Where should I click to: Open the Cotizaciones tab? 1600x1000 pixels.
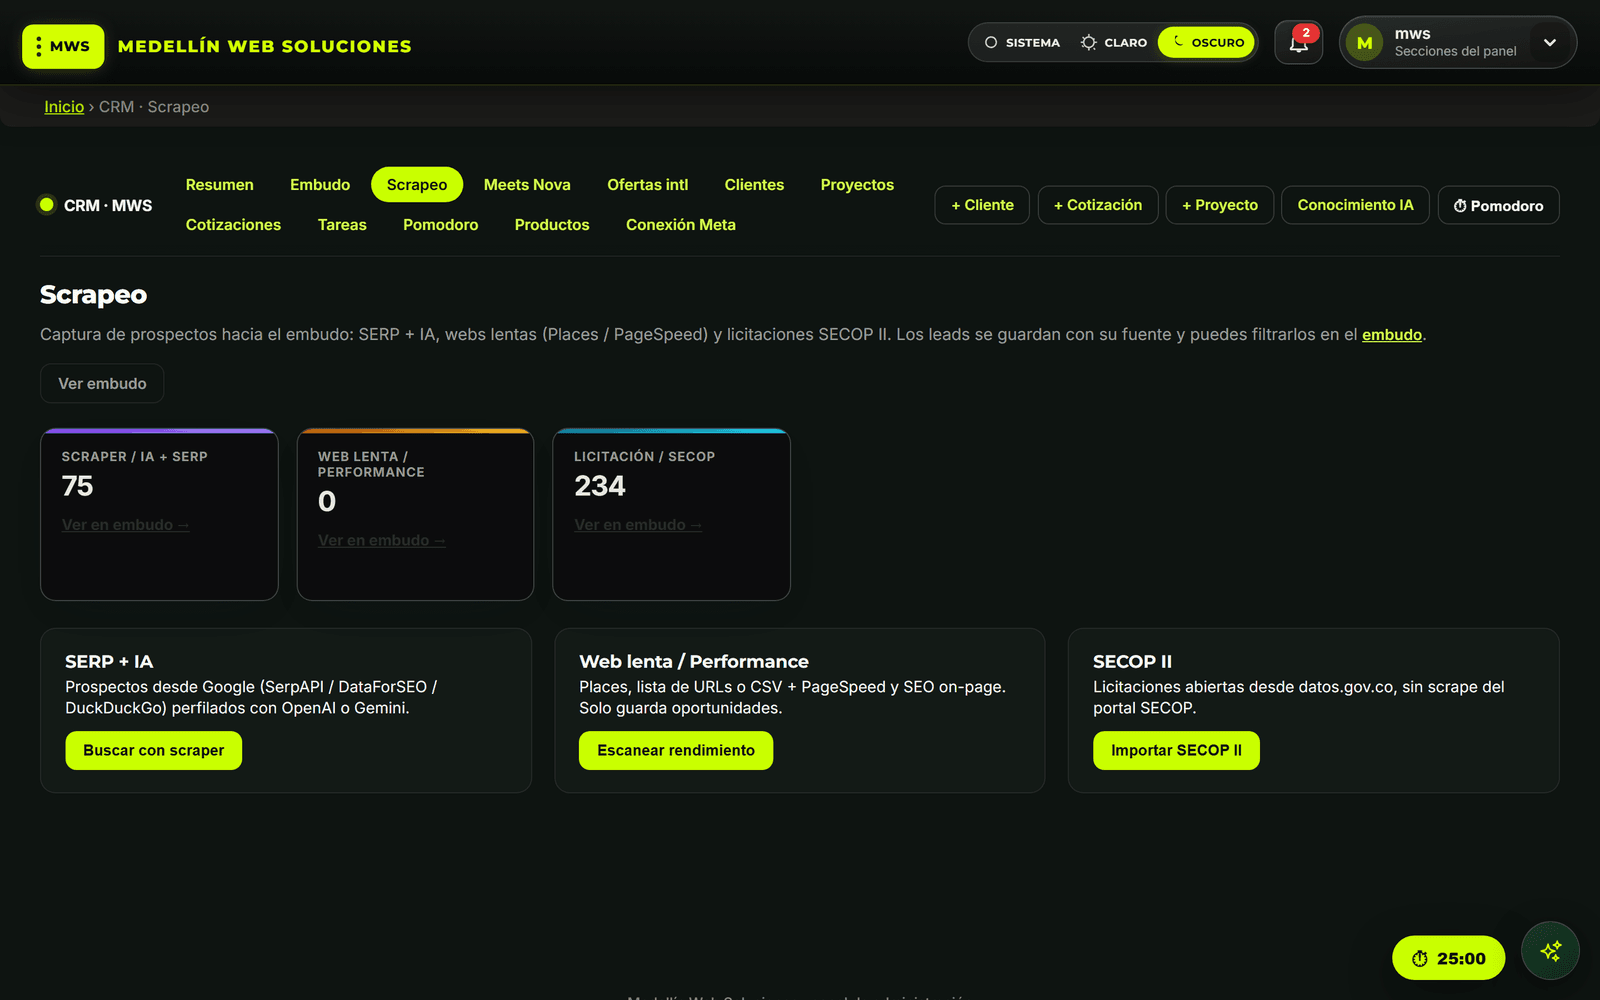point(233,225)
